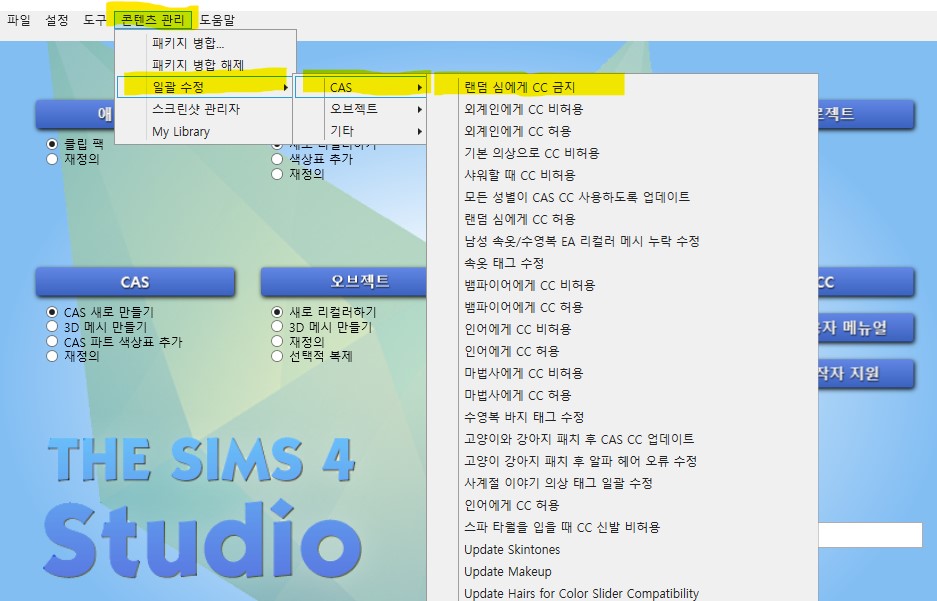Open My Library menu entry

205,131
